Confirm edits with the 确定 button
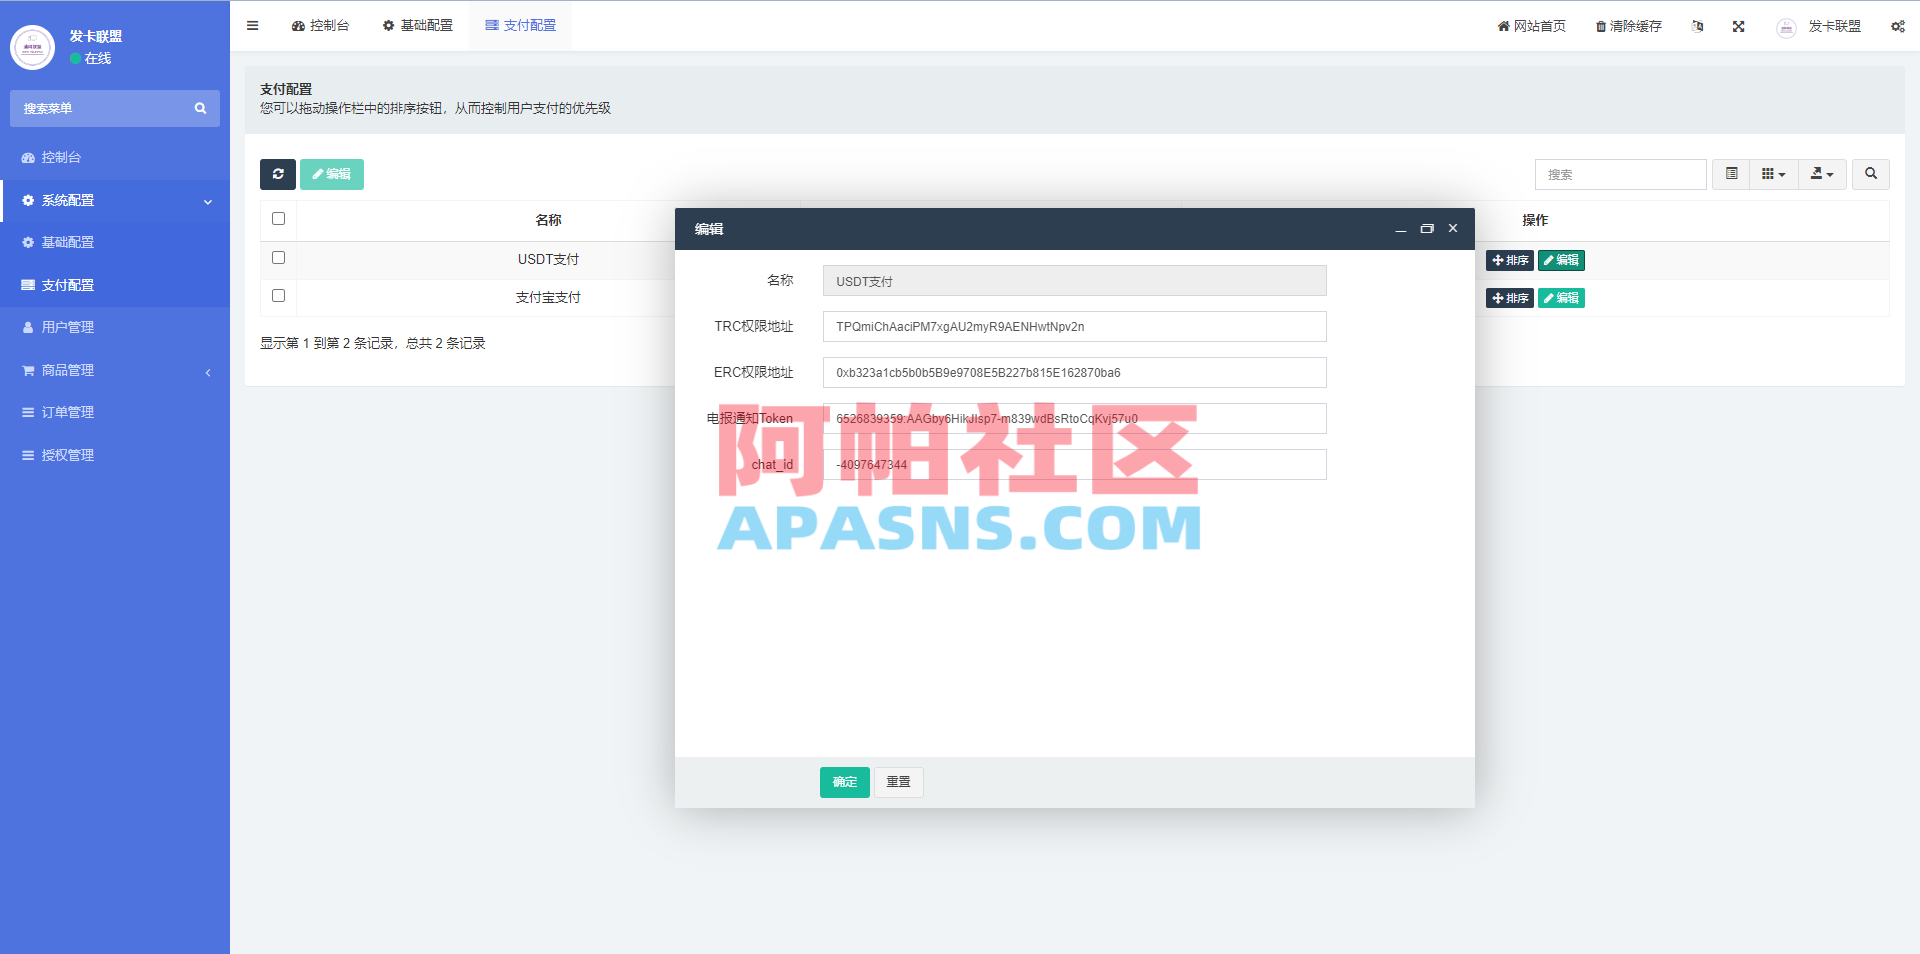Viewport: 1920px width, 954px height. [x=844, y=782]
